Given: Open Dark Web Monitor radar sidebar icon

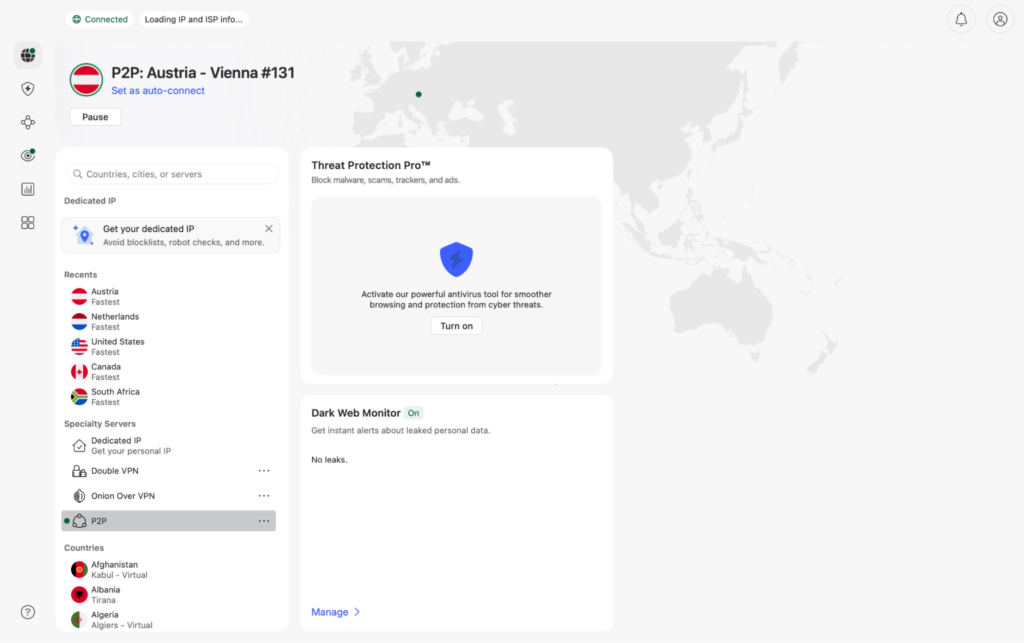Looking at the screenshot, I should pyautogui.click(x=27, y=155).
